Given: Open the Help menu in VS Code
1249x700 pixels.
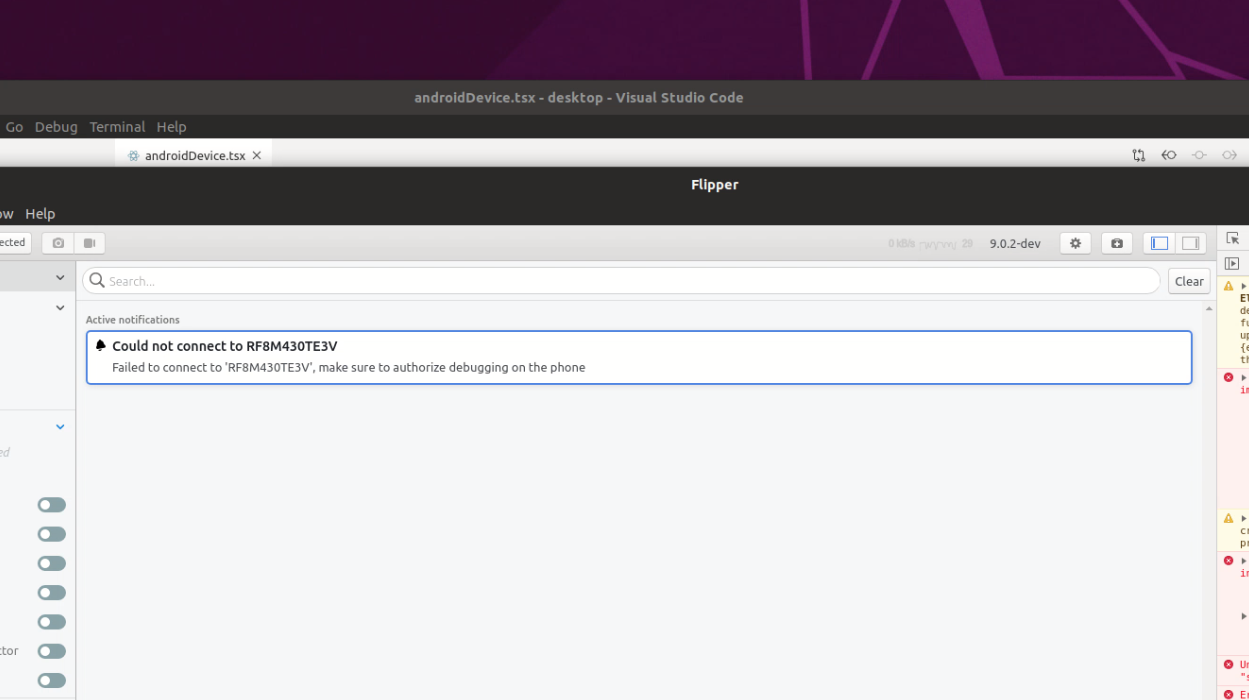Looking at the screenshot, I should [171, 127].
